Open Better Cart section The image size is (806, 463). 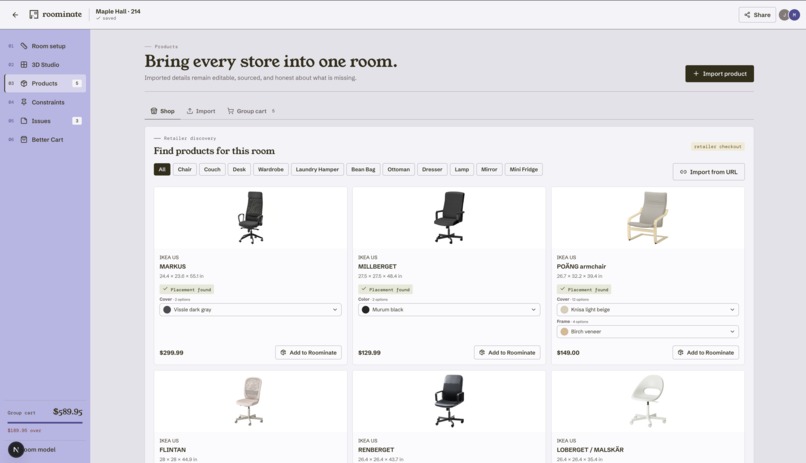point(45,140)
